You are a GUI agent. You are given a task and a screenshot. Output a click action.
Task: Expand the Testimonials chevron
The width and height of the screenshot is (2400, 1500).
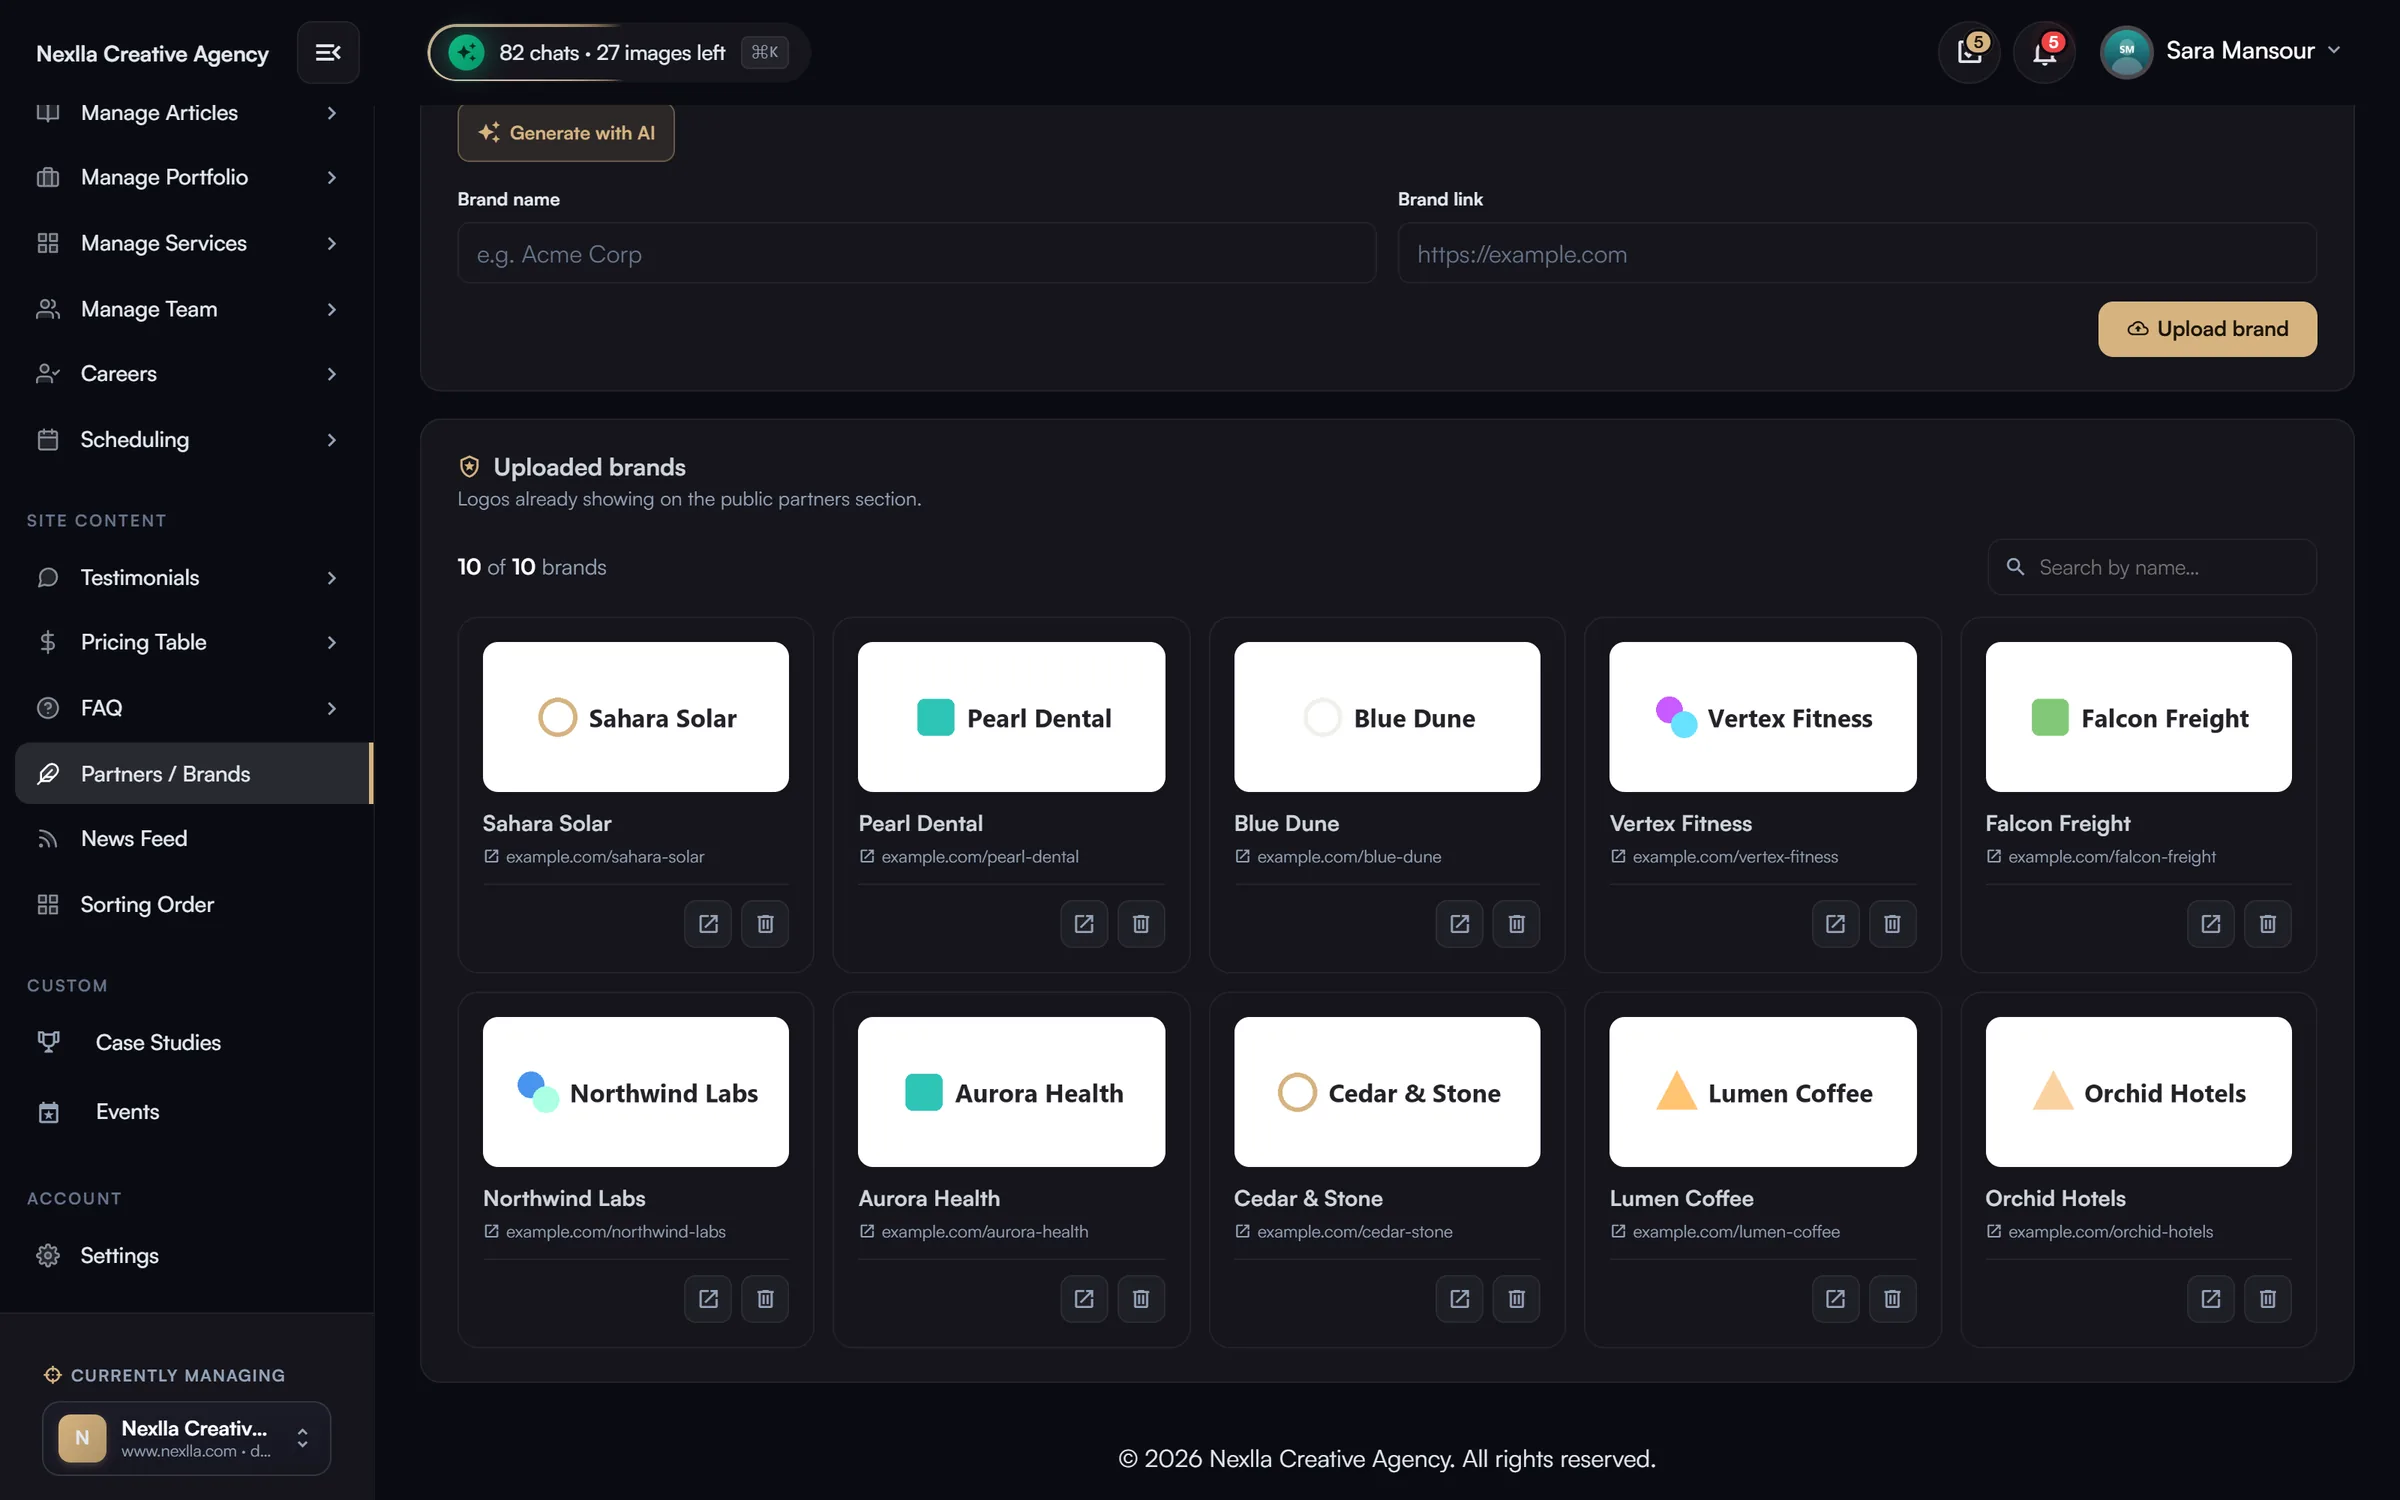pos(332,578)
